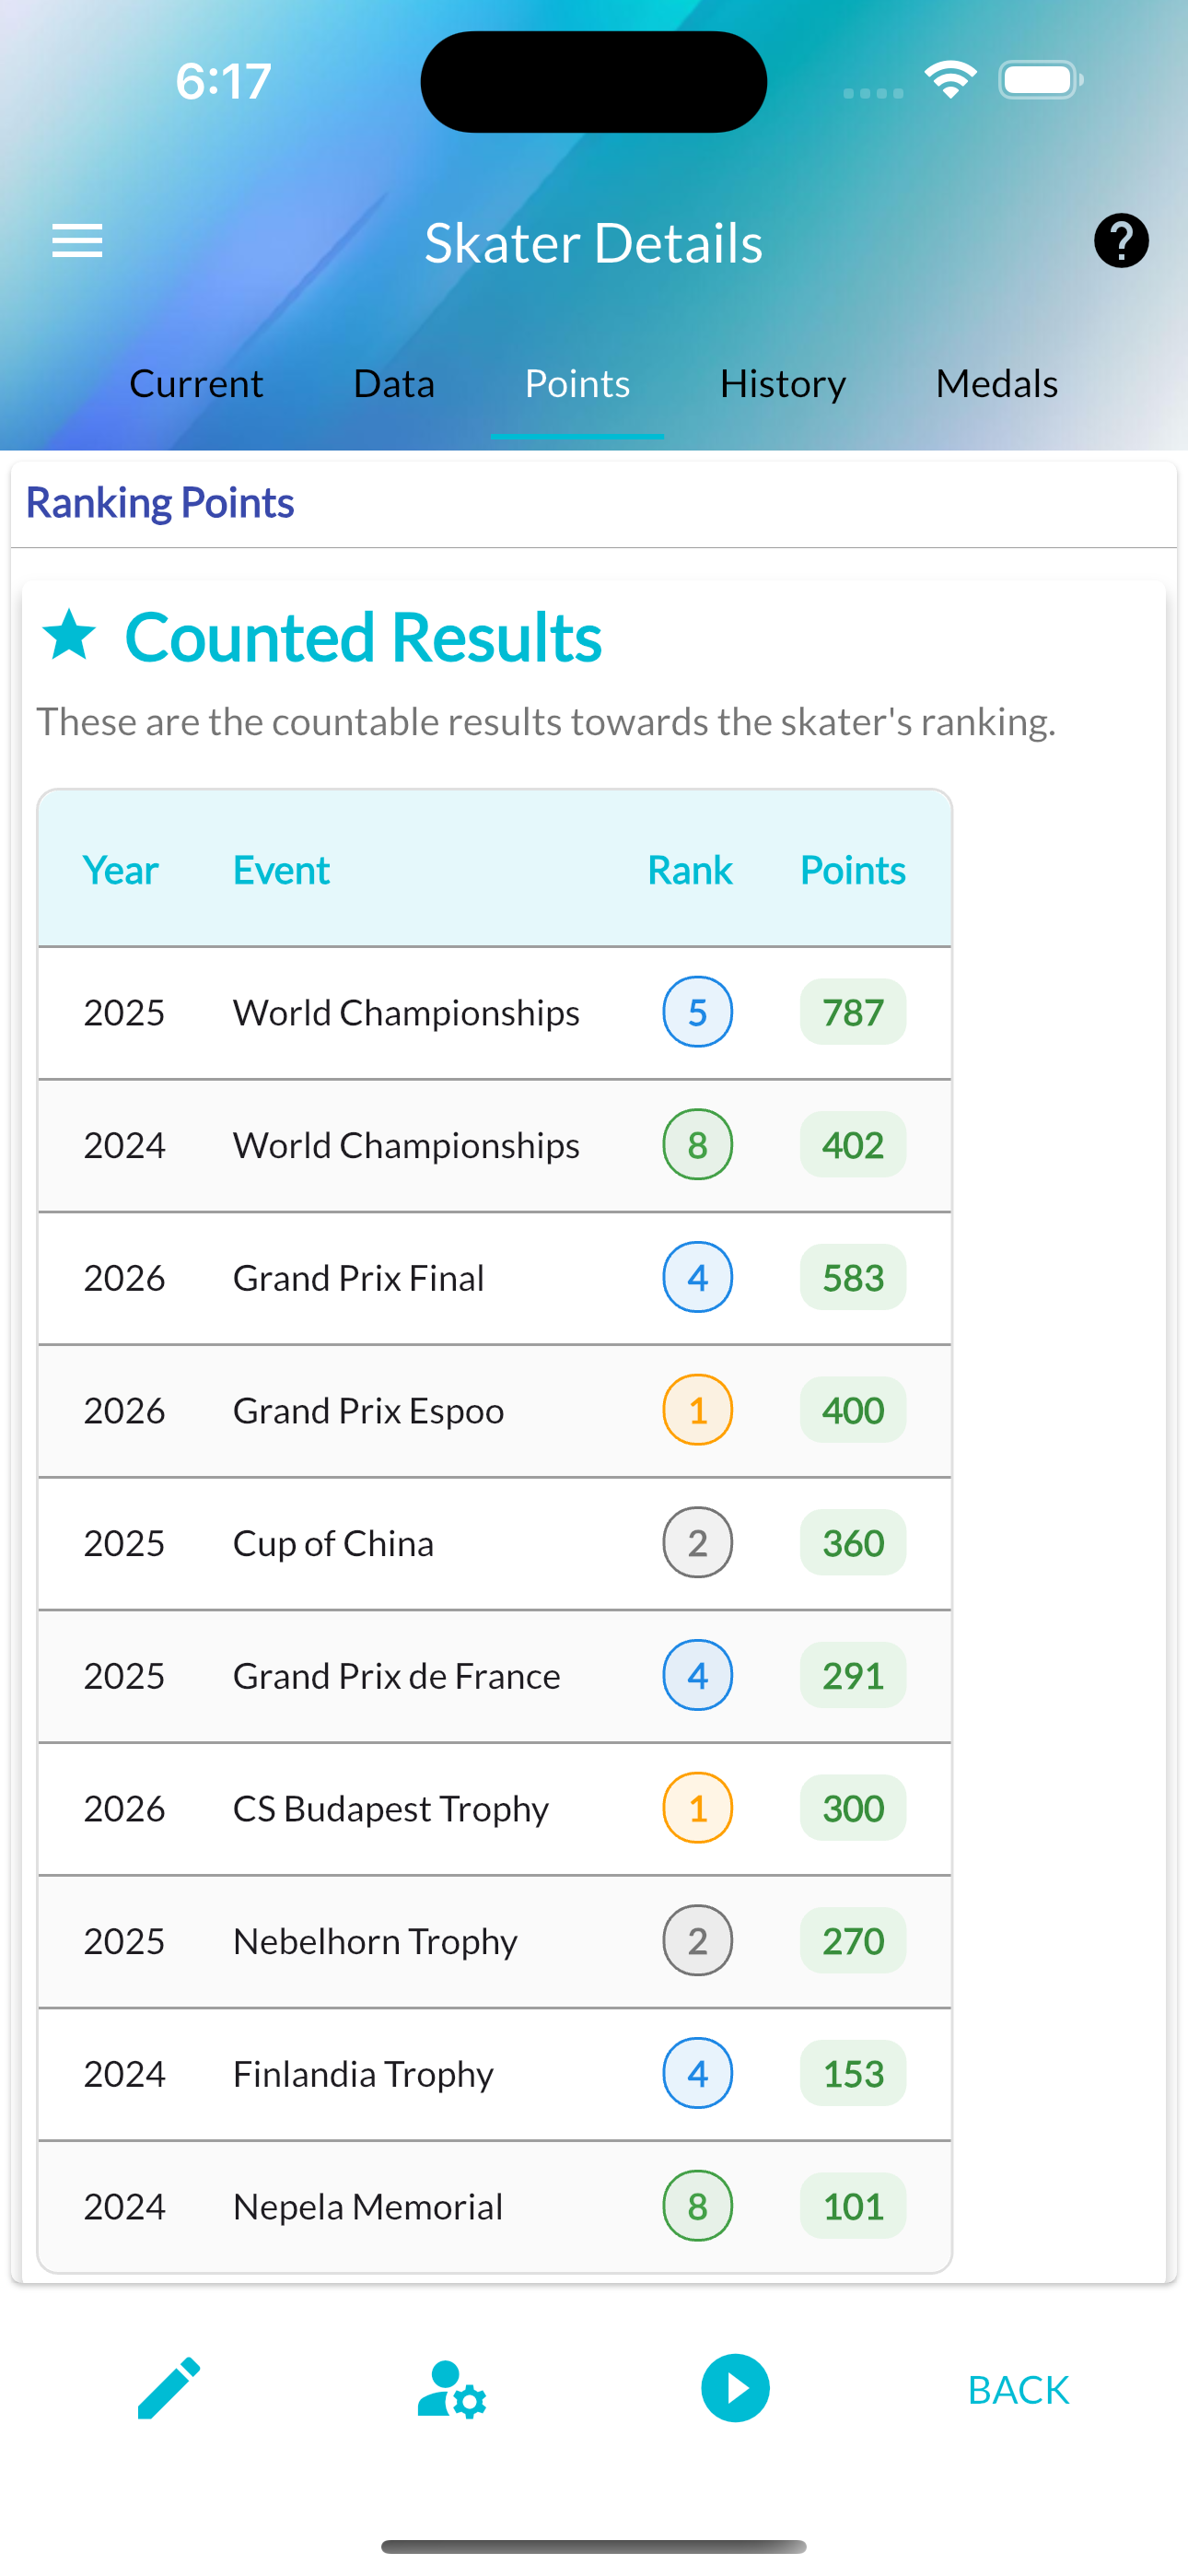This screenshot has height=2576, width=1188.
Task: Open the help question mark icon
Action: pos(1121,240)
